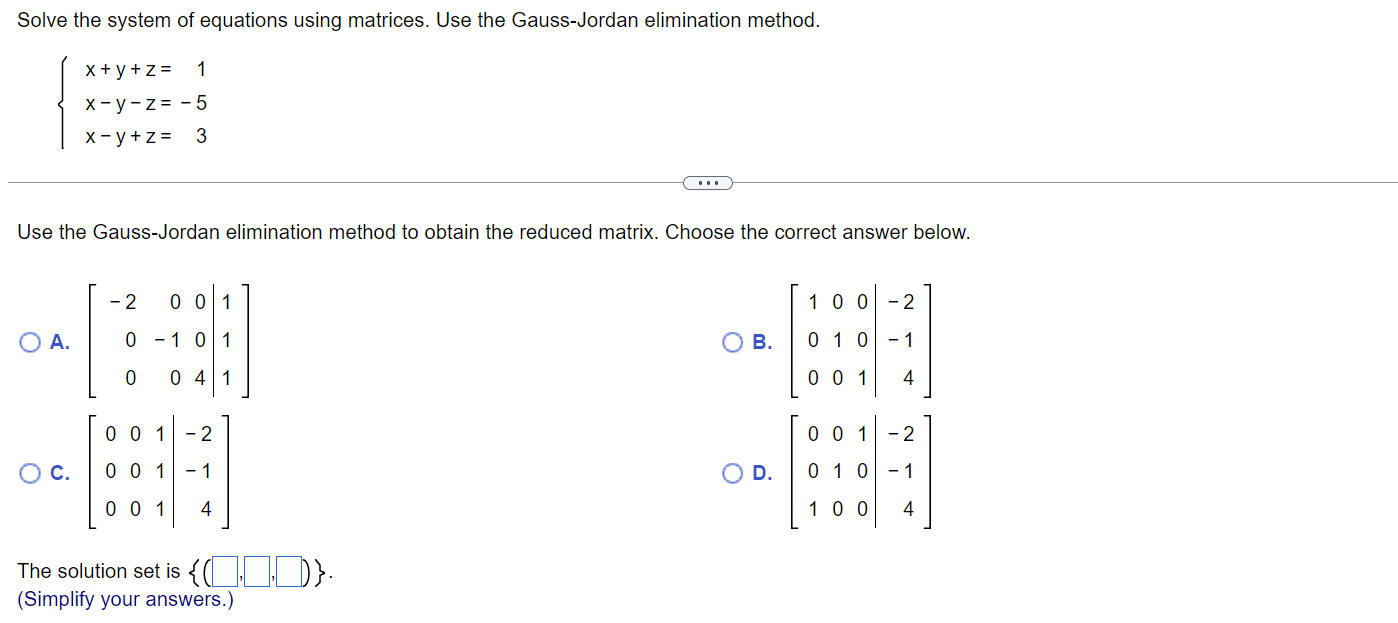1398x623 pixels.
Task: Select radio button for answer choice C
Action: point(31,473)
